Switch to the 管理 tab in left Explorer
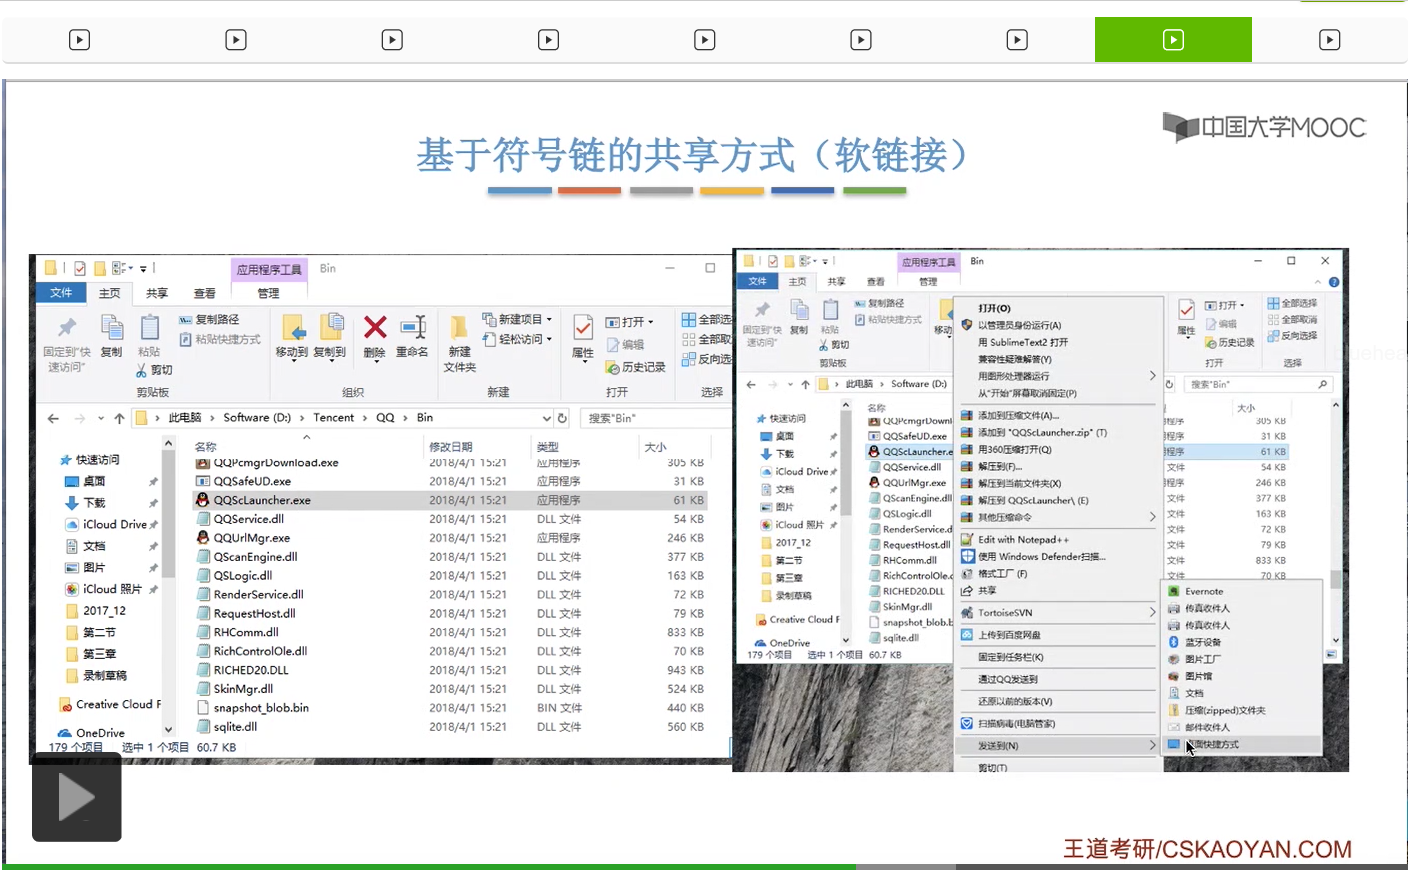The image size is (1408, 870). tap(268, 293)
